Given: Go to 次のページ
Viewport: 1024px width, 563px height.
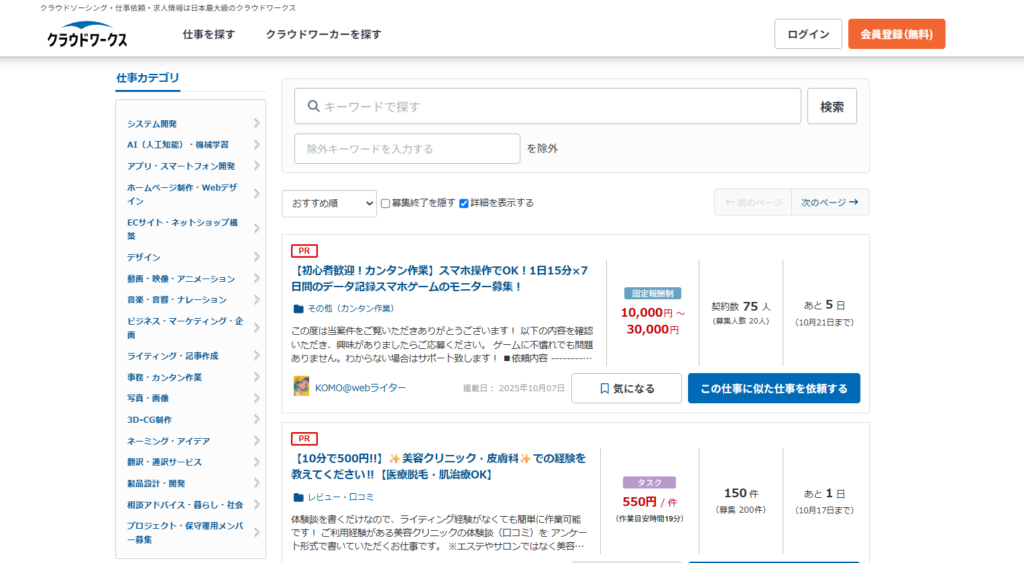Looking at the screenshot, I should pyautogui.click(x=829, y=203).
